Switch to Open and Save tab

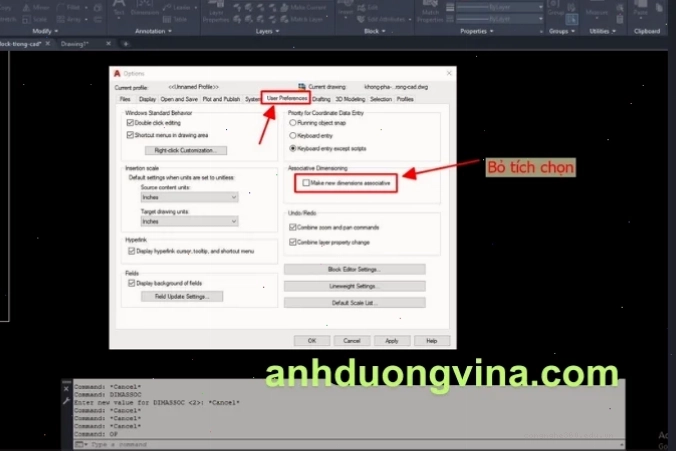coord(179,99)
